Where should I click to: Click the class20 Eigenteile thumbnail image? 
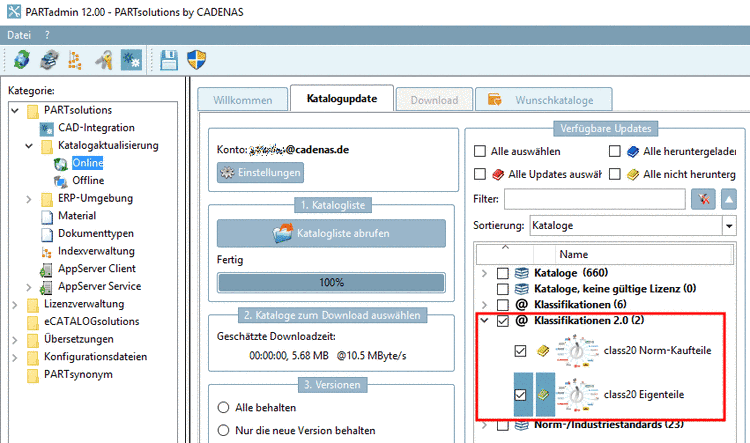click(577, 395)
